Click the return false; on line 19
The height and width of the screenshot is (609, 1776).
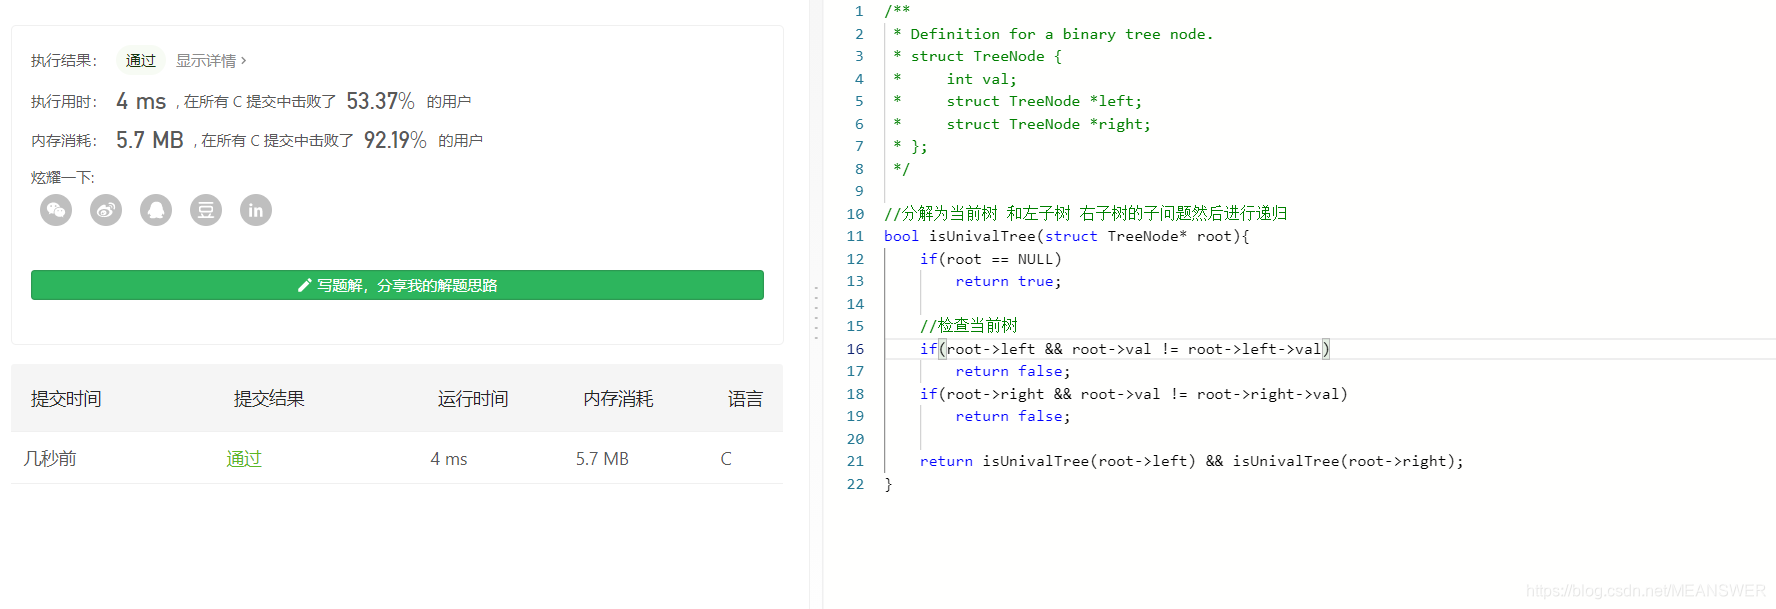pos(1012,416)
